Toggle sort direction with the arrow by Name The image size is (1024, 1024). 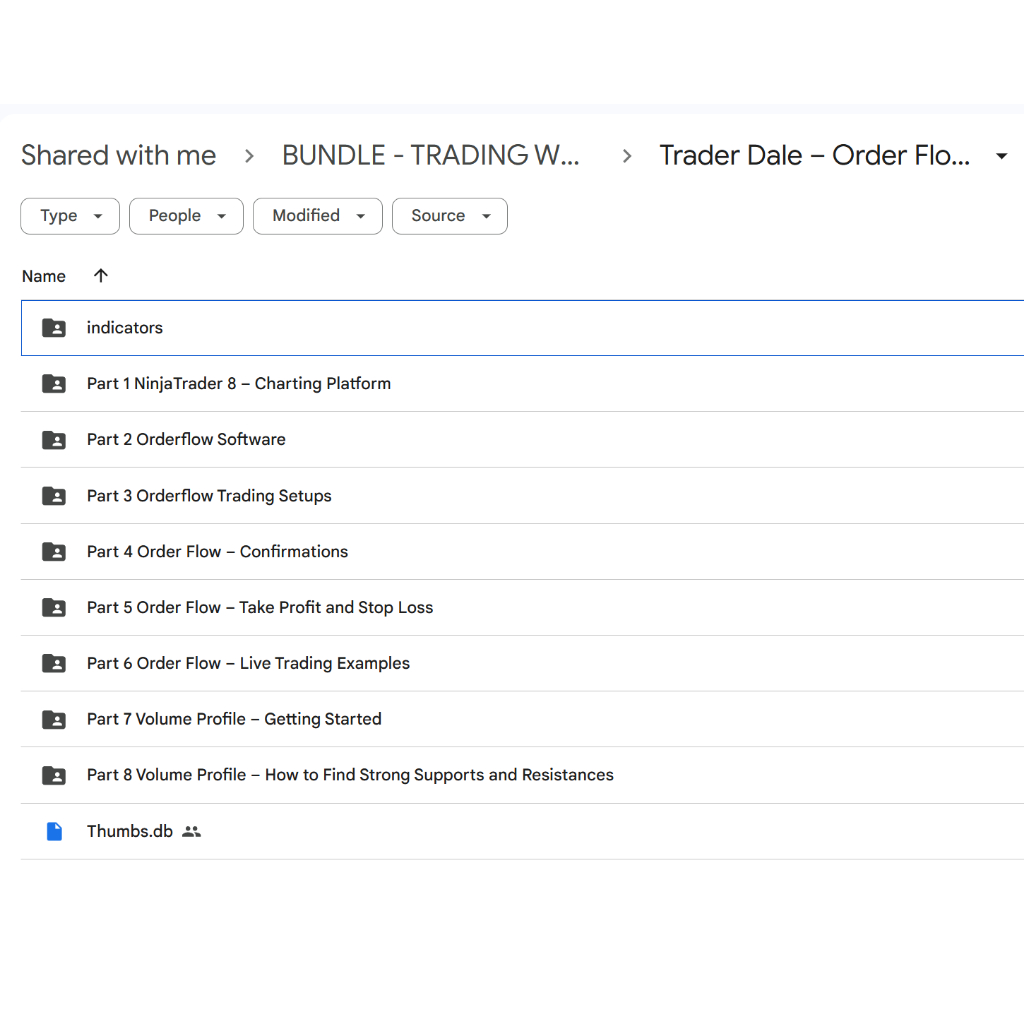click(x=101, y=276)
